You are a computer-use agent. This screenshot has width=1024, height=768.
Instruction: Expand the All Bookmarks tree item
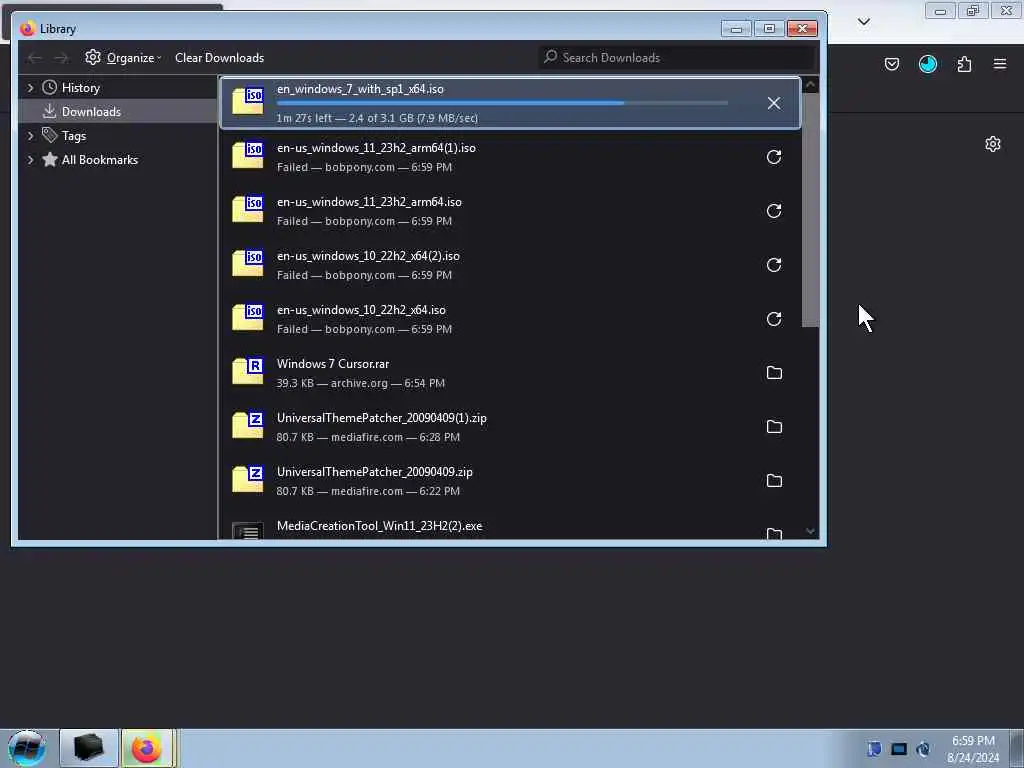tap(30, 160)
